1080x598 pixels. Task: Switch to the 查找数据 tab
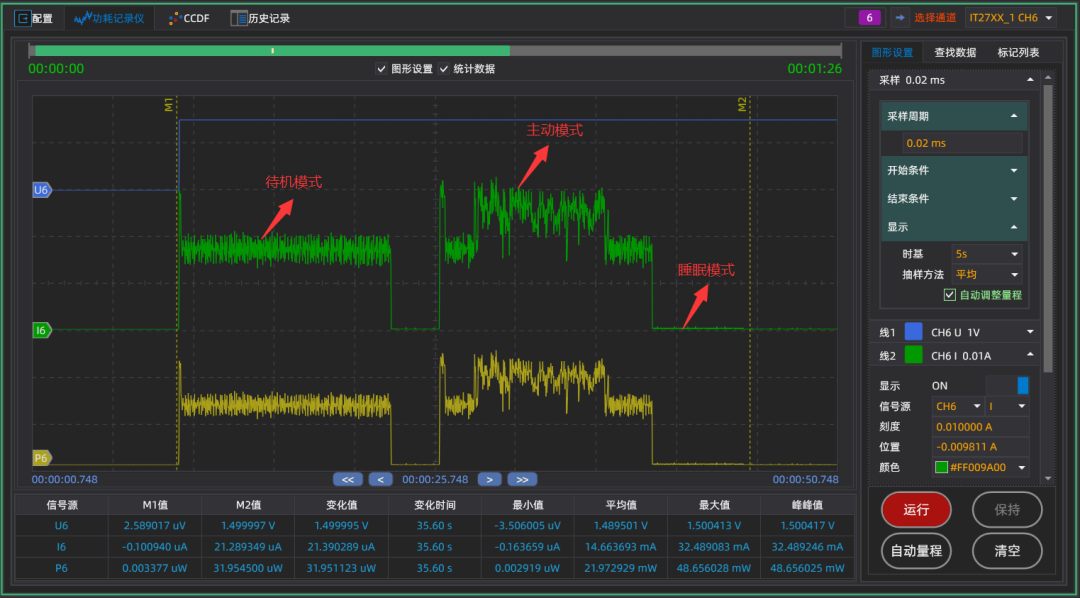point(955,53)
